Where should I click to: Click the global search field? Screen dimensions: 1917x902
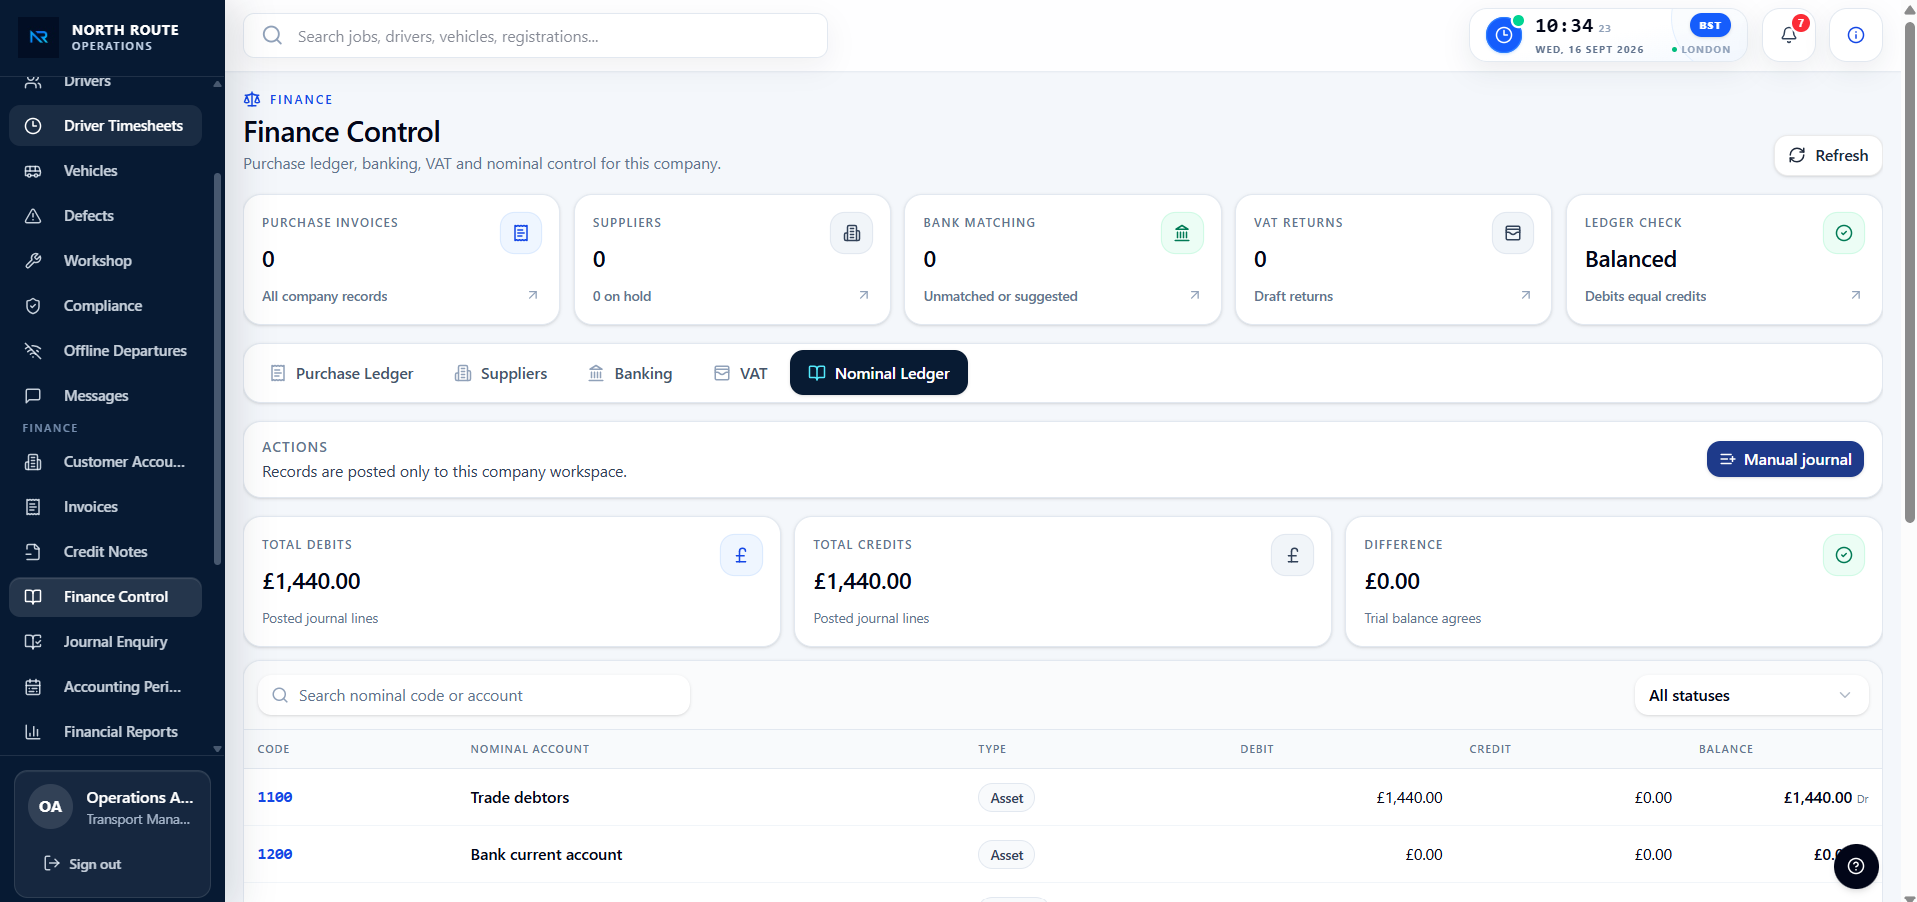pos(535,36)
